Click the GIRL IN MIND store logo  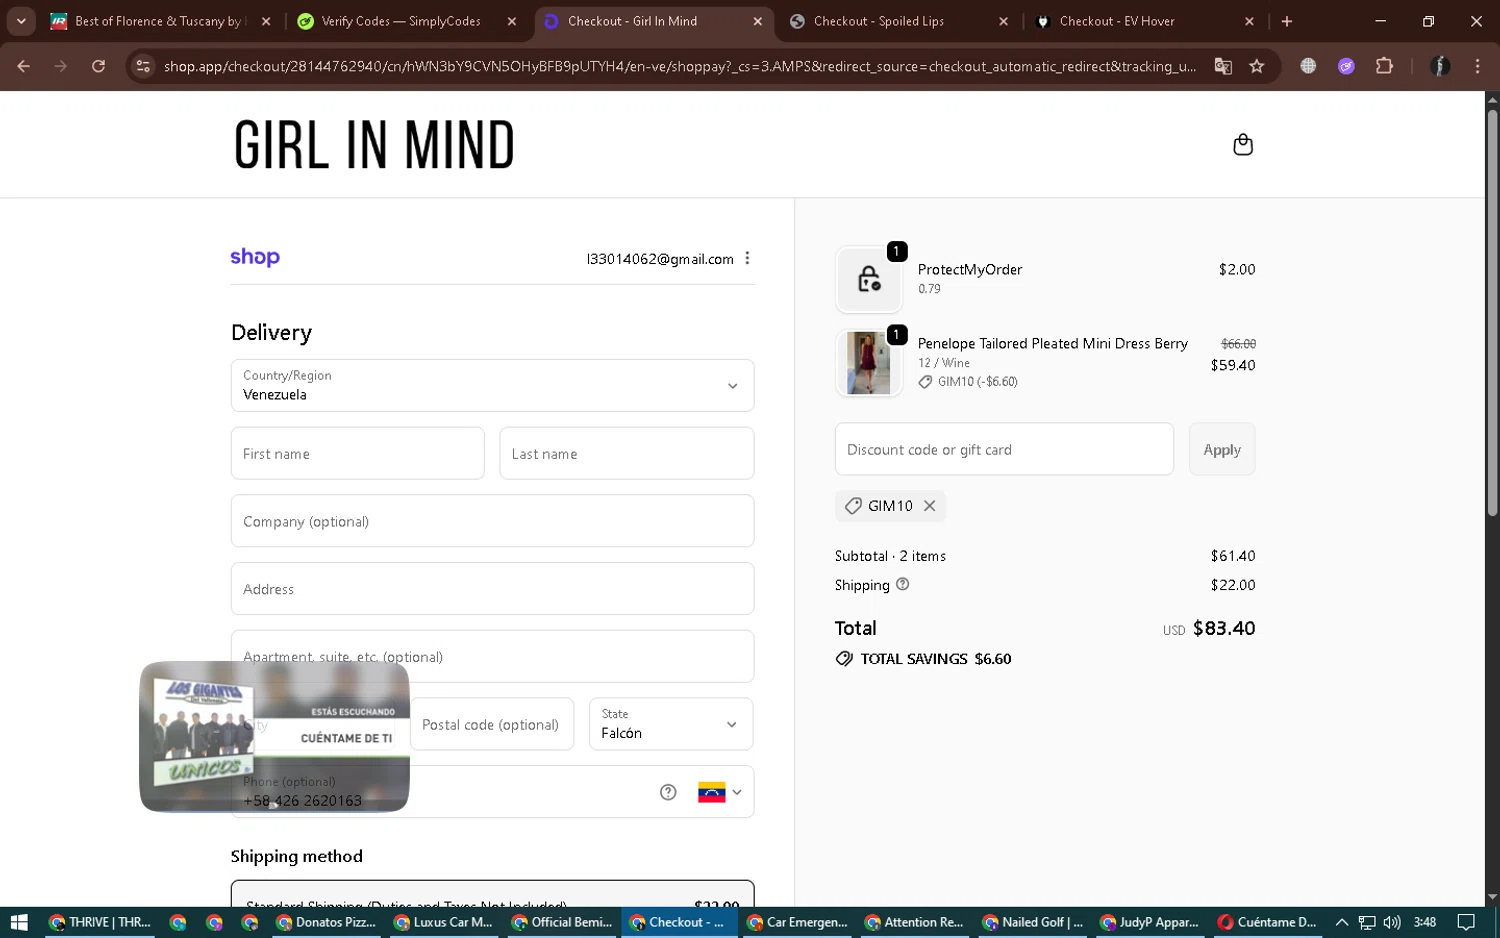(x=374, y=145)
